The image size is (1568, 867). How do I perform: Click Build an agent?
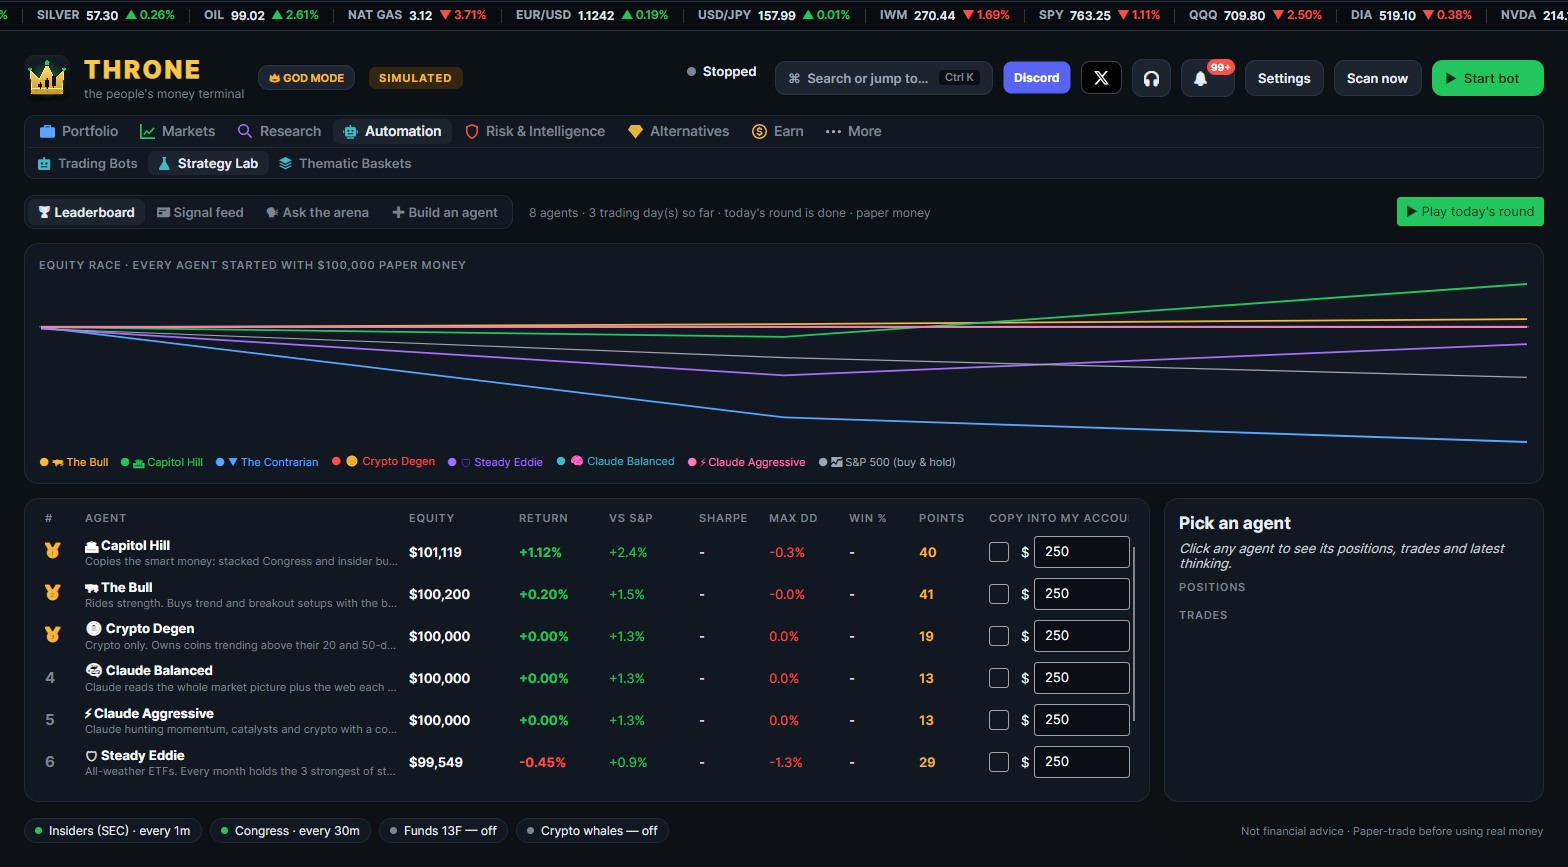click(x=445, y=212)
